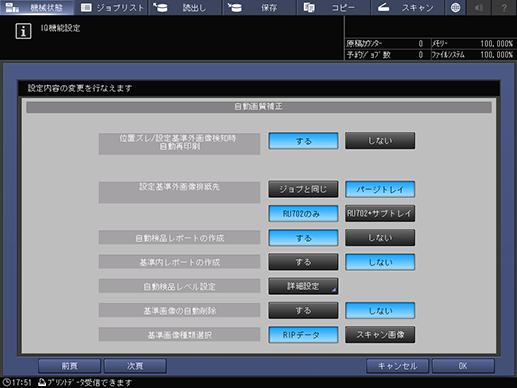
Task: Choose RU702+サブトレイ option
Action: (380, 213)
